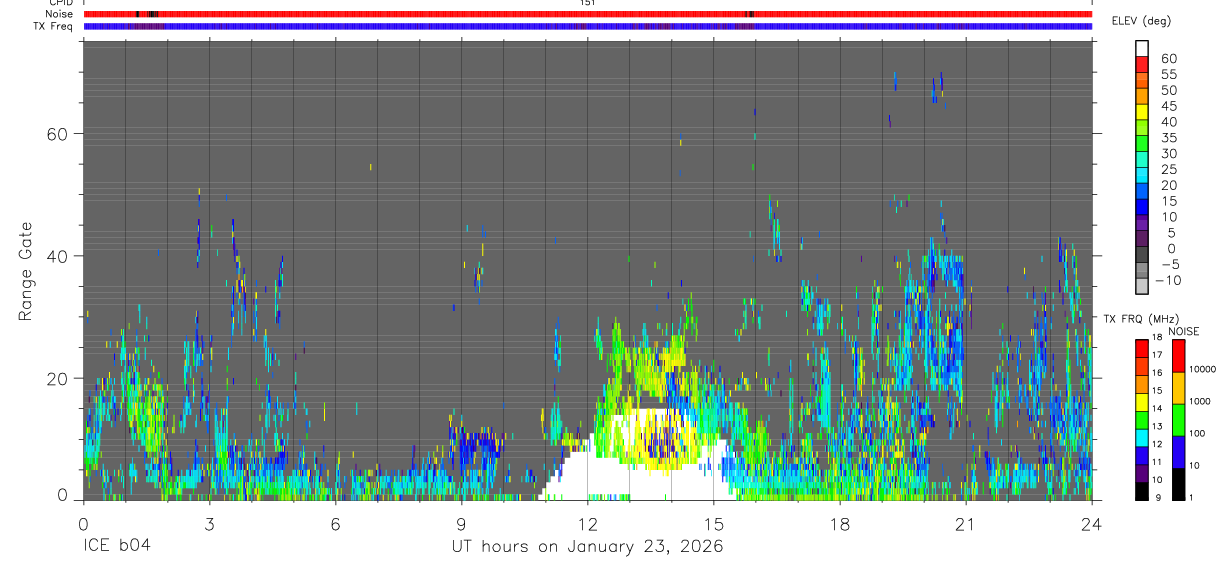
Task: Click the '3' tick label on the UT hours axis
Action: [209, 524]
